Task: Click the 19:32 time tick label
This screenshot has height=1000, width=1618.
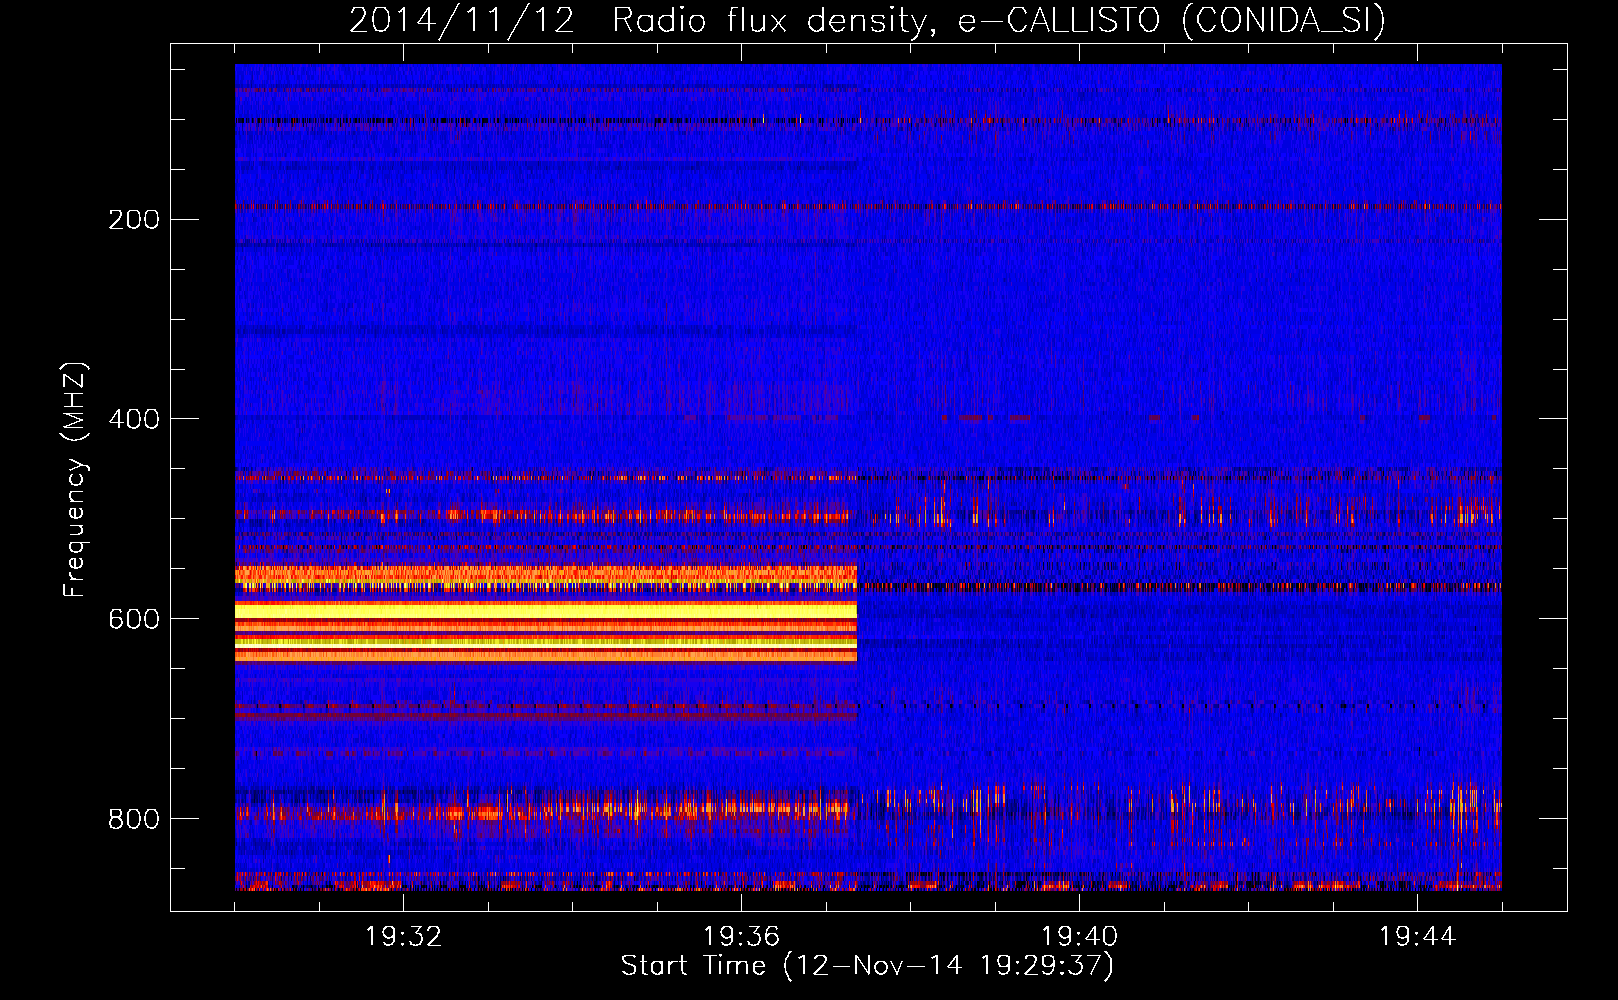Action: pos(404,937)
